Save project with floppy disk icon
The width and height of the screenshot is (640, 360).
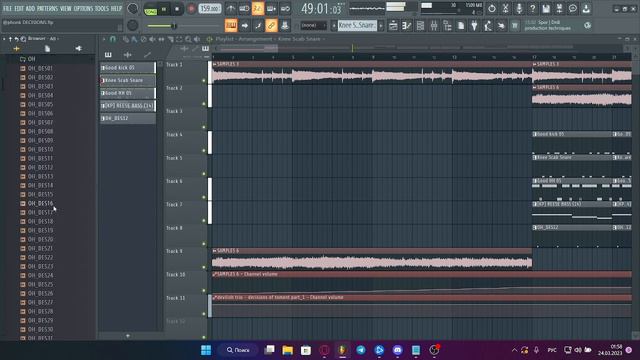546,9
